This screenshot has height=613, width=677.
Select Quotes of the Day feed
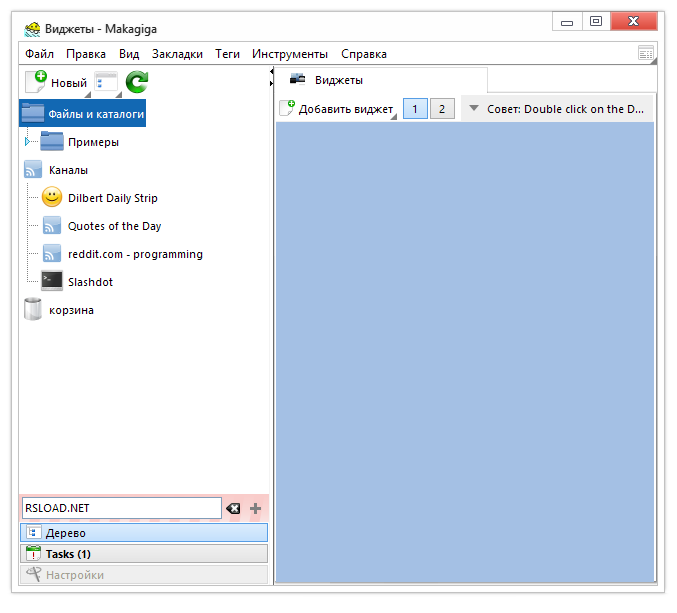(x=114, y=226)
